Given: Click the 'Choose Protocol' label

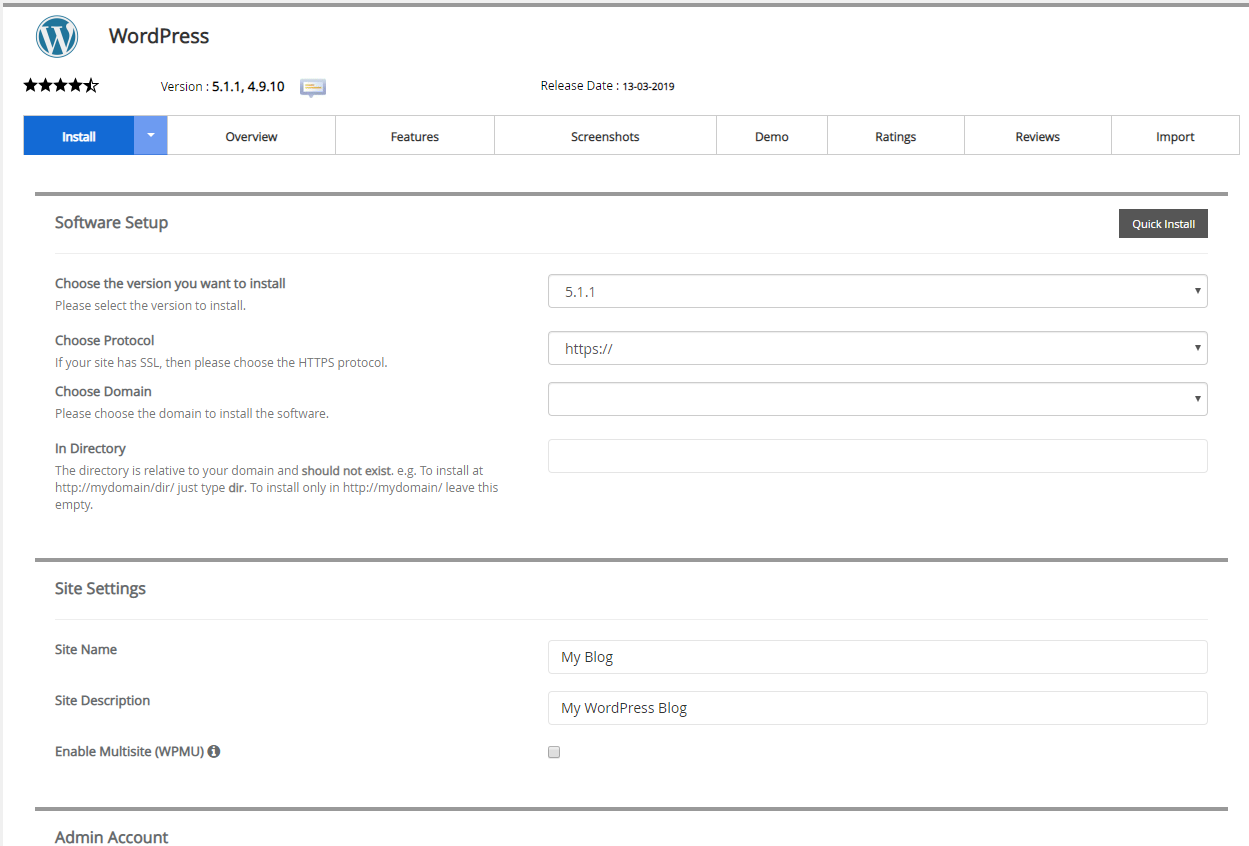Looking at the screenshot, I should tap(105, 341).
